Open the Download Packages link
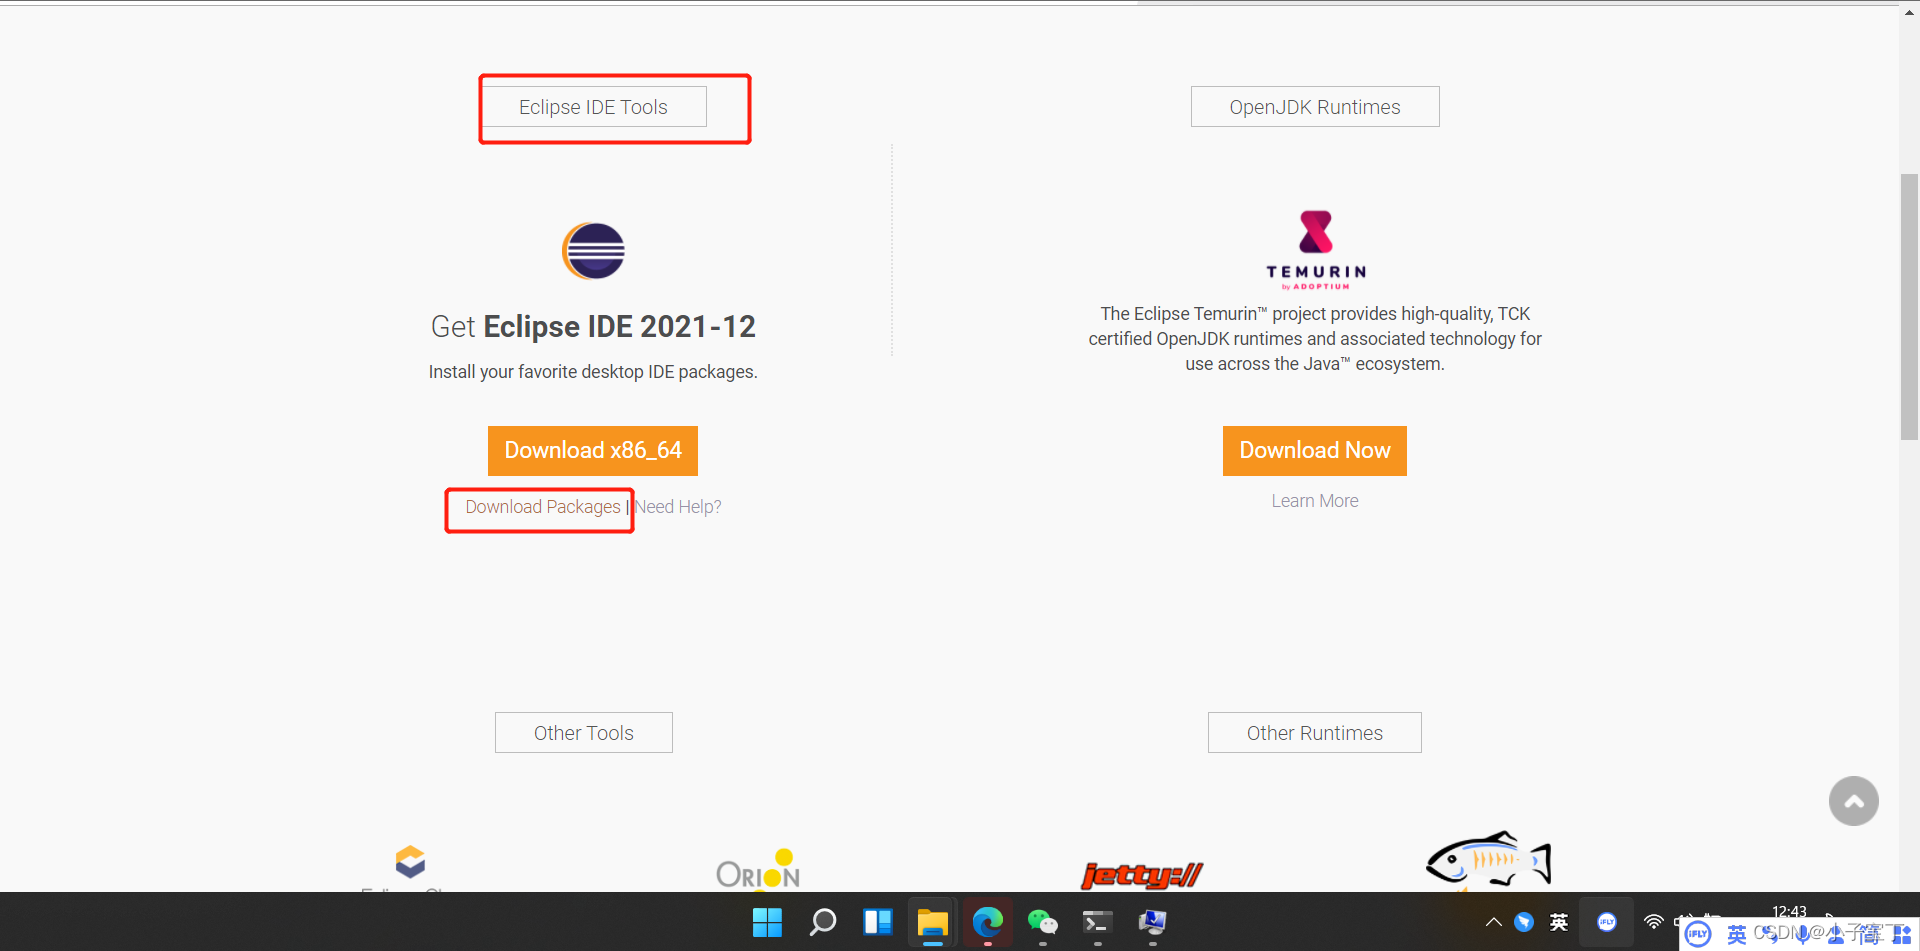1920x951 pixels. 543,507
